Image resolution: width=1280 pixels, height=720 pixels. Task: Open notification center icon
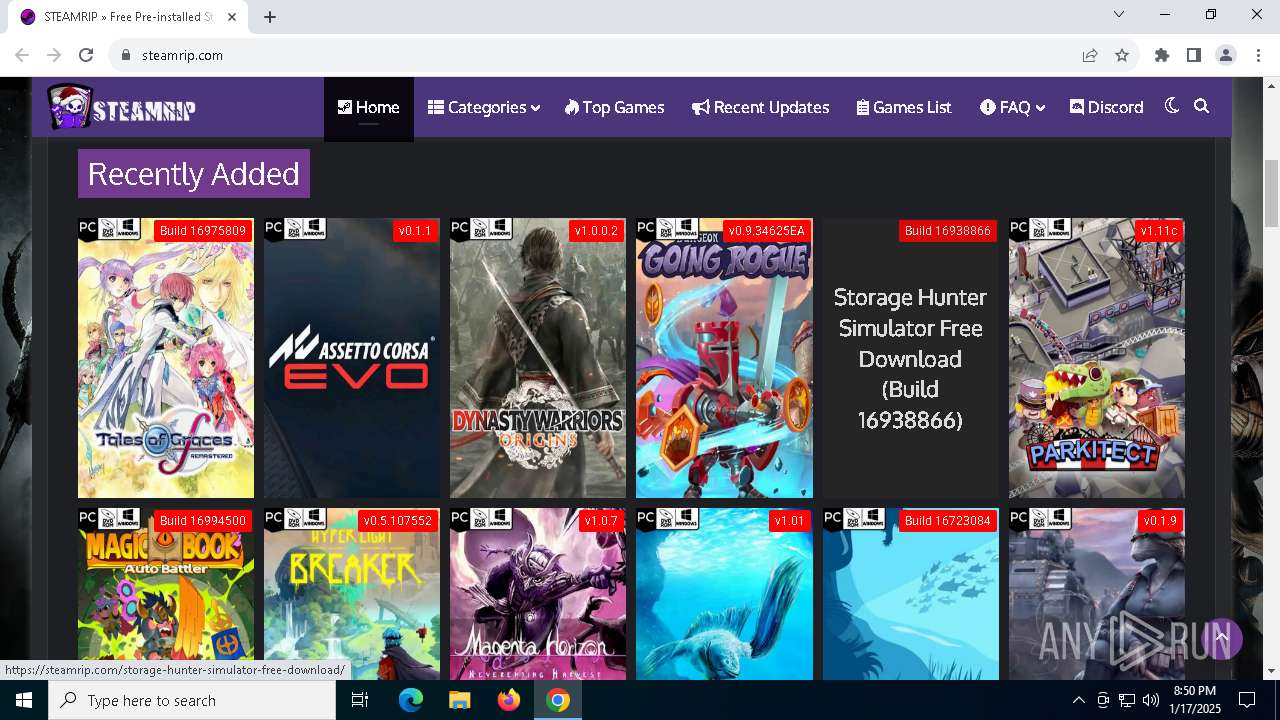click(1247, 700)
